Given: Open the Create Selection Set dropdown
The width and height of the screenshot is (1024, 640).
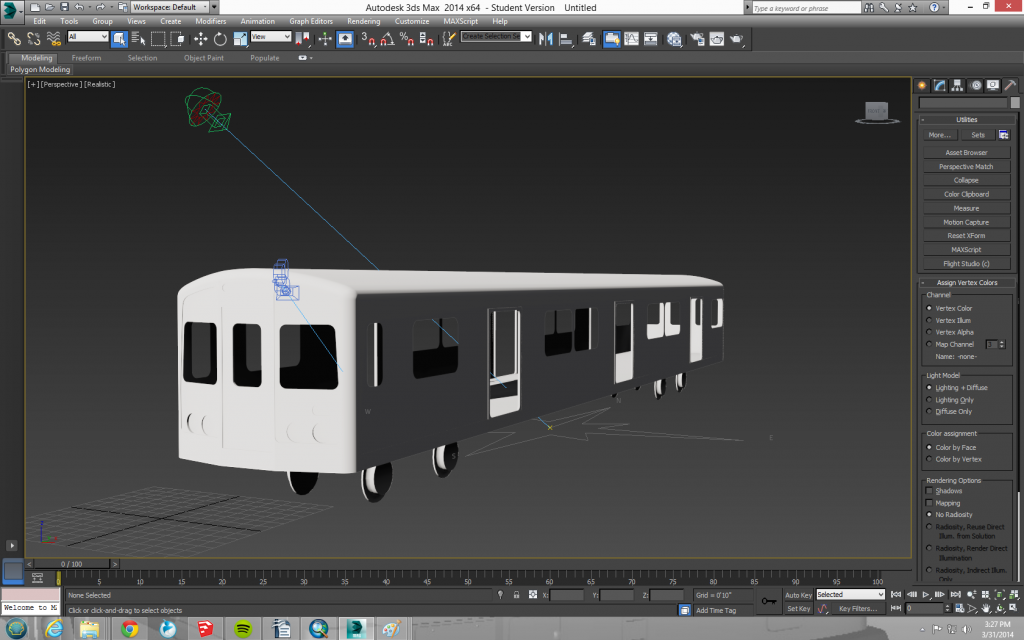Looking at the screenshot, I should 496,37.
